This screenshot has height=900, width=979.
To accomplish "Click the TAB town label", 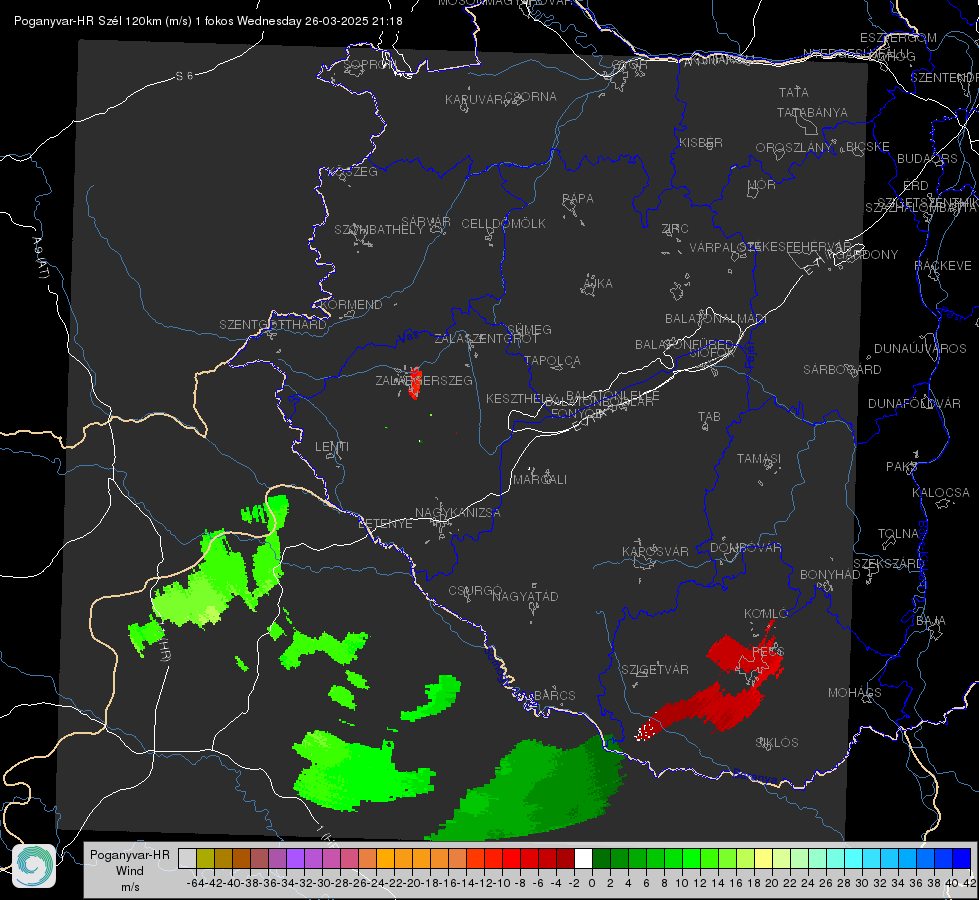I will [x=709, y=417].
